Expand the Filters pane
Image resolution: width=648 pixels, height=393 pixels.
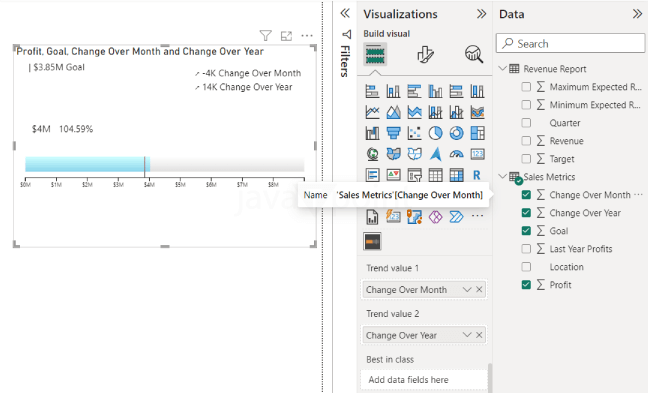[345, 13]
